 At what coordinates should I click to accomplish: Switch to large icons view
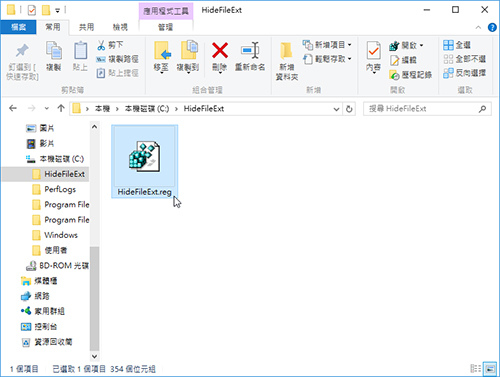[x=490, y=368]
